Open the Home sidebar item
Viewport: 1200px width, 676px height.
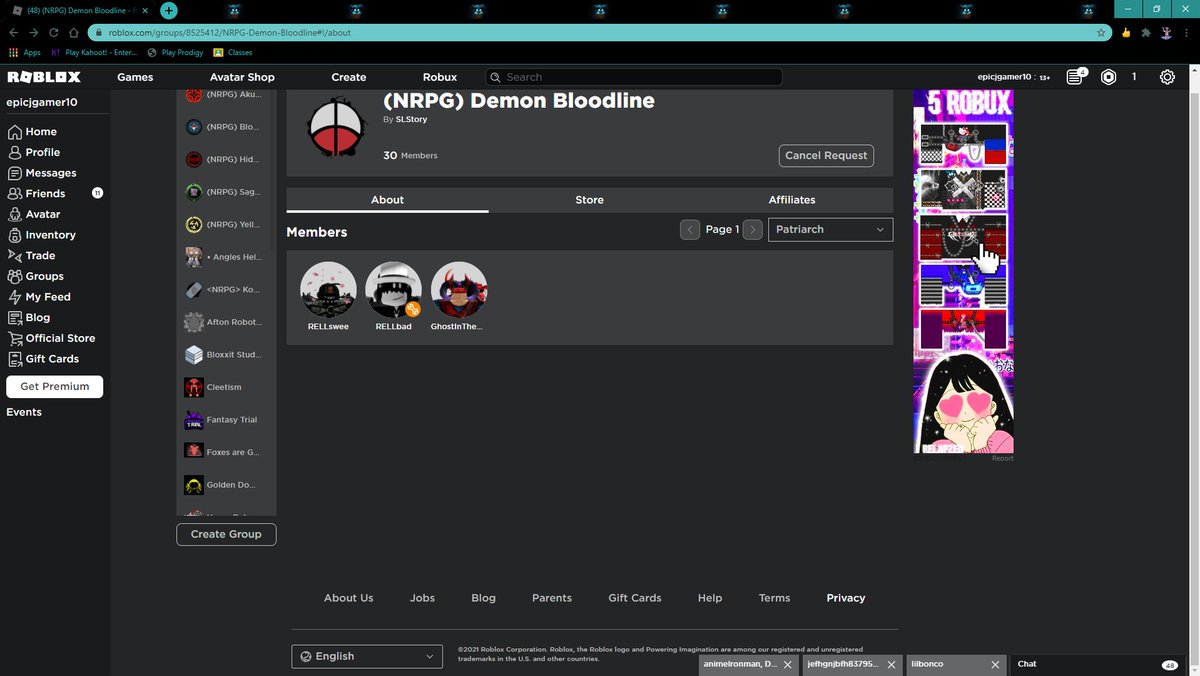click(32, 132)
